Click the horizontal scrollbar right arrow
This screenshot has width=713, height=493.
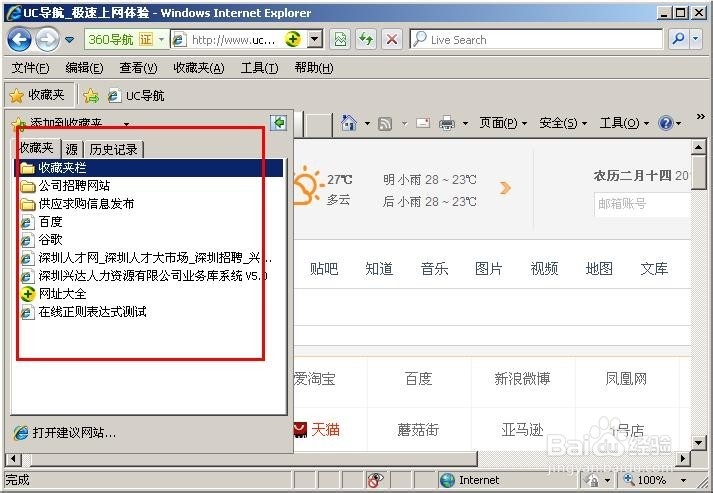(683, 458)
